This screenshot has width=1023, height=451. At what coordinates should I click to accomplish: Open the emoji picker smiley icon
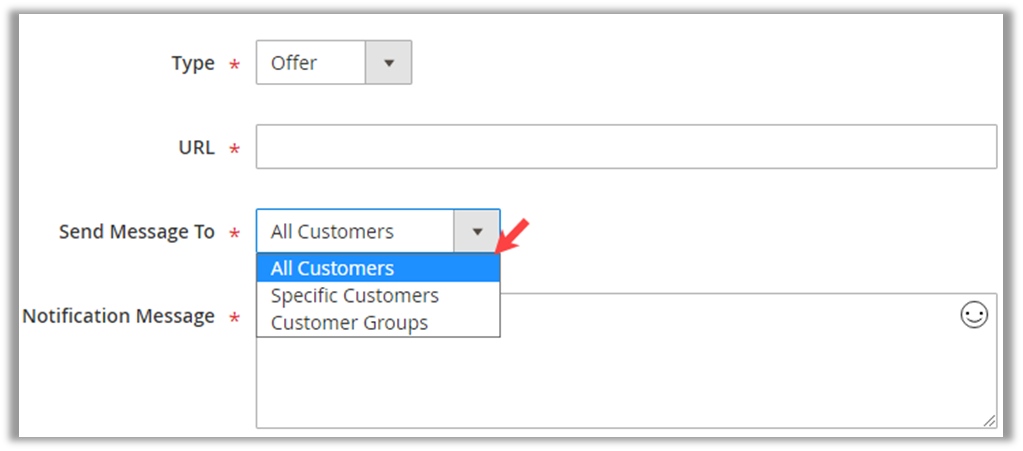973,316
